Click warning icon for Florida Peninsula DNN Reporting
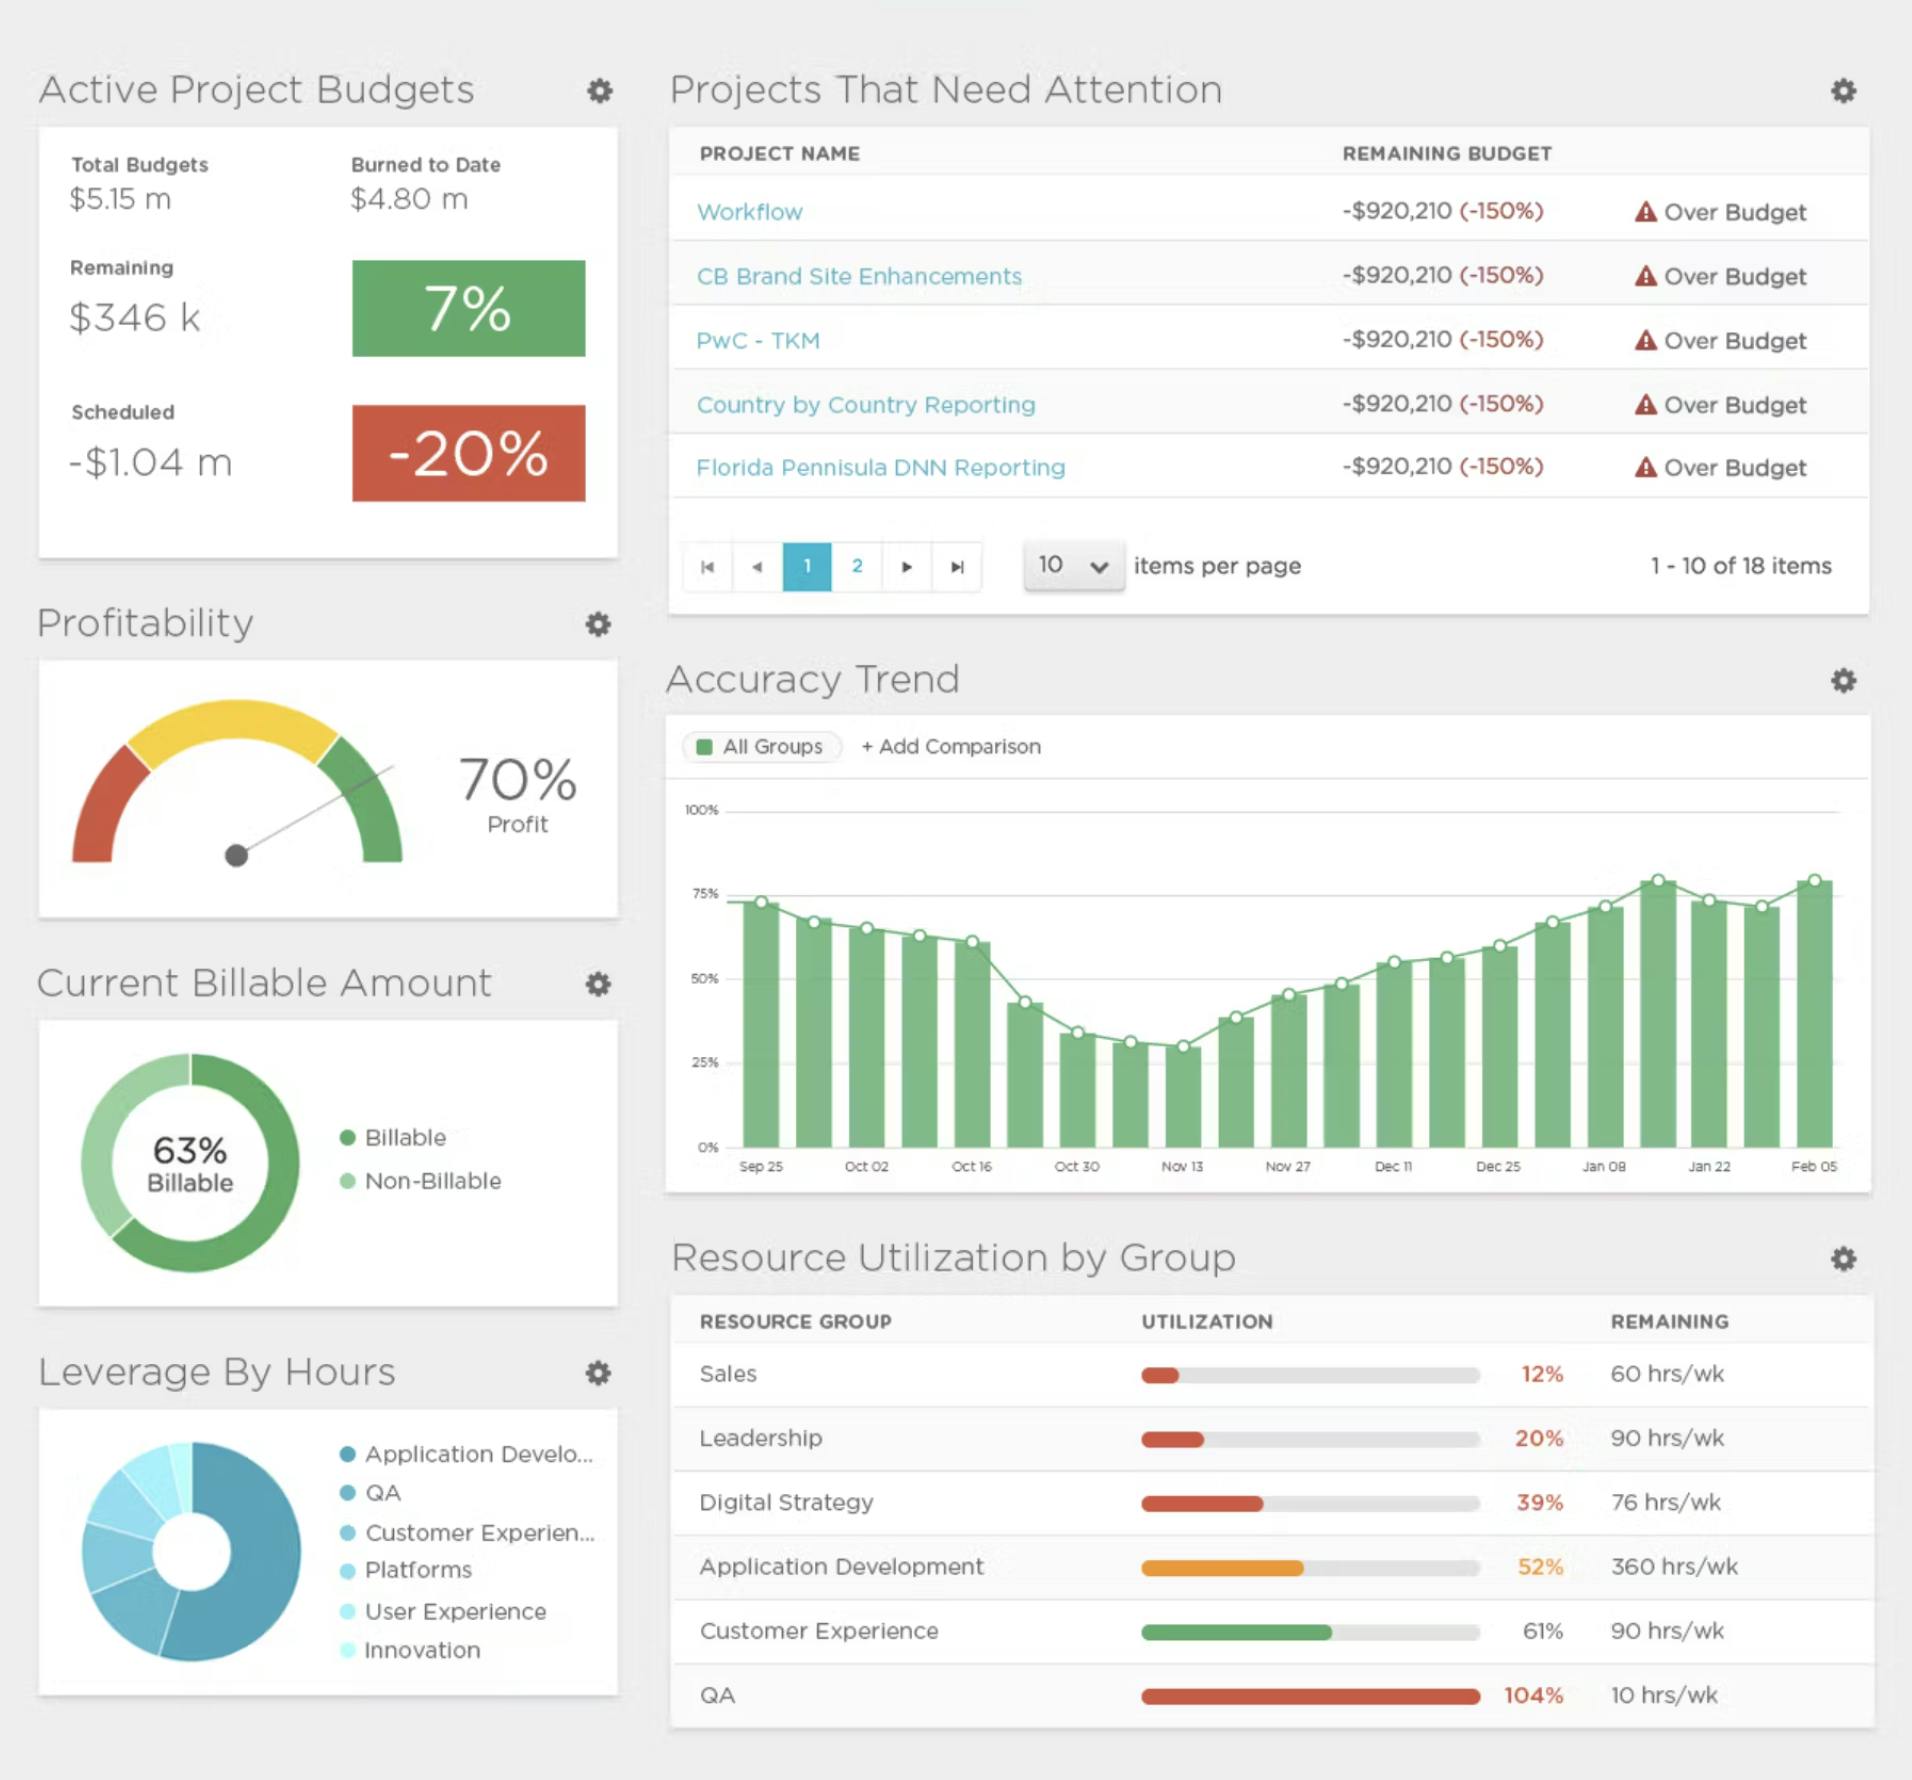 (x=1645, y=467)
